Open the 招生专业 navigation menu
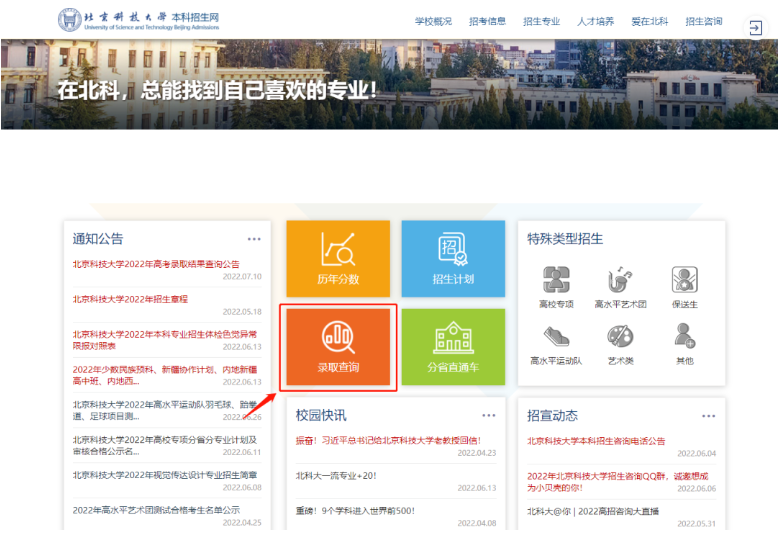The height and width of the screenshot is (542, 778). pos(541,21)
